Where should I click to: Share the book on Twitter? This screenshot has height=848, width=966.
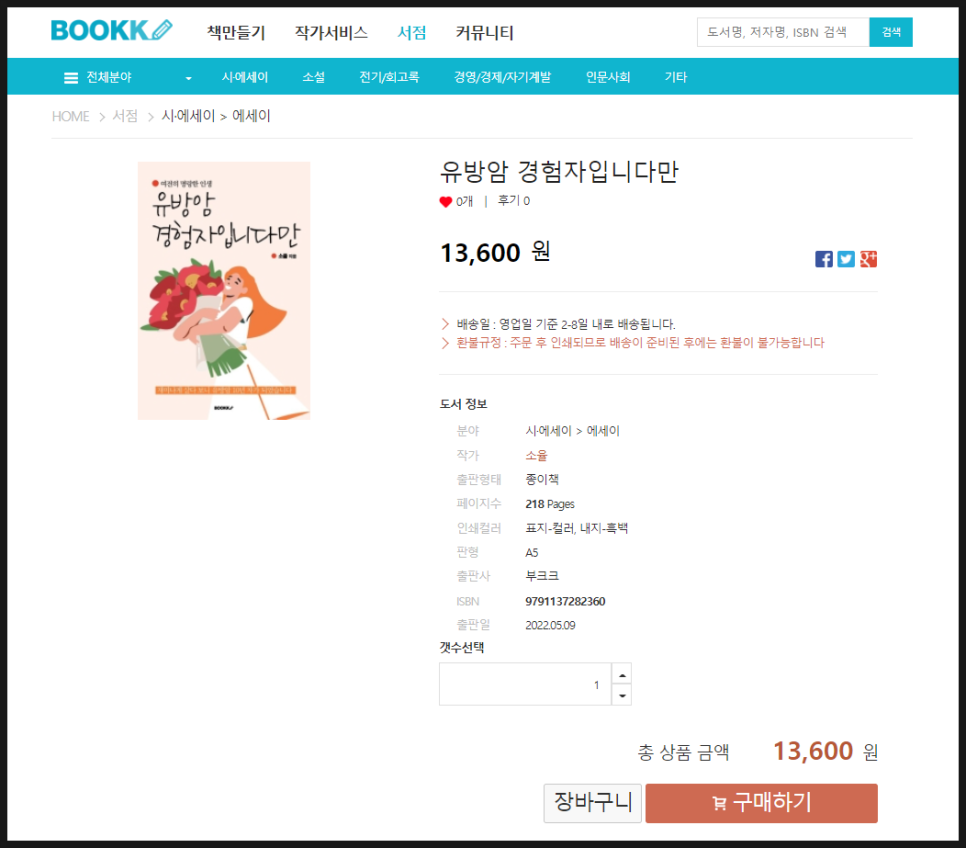pyautogui.click(x=846, y=259)
